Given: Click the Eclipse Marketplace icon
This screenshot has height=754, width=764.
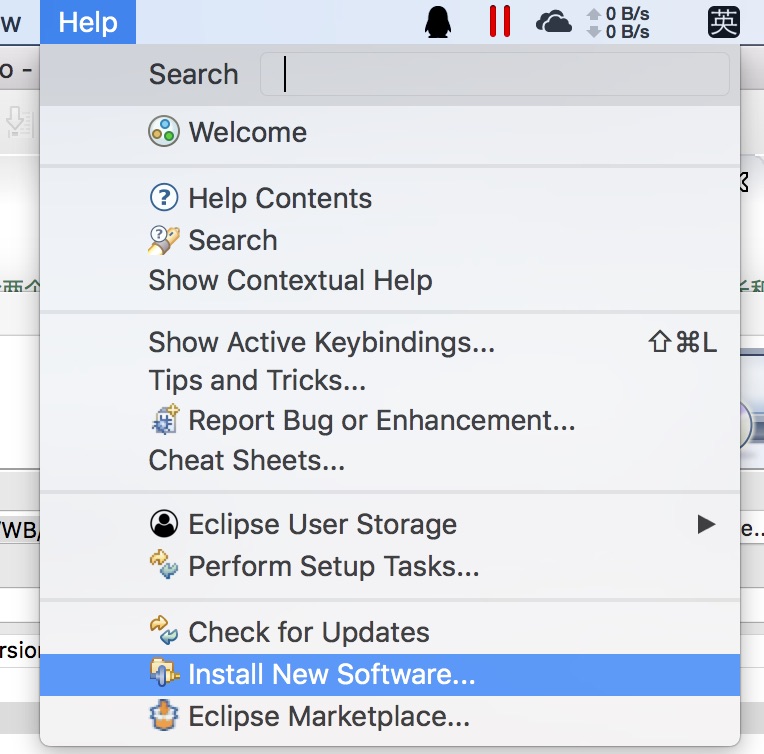Looking at the screenshot, I should (x=164, y=715).
